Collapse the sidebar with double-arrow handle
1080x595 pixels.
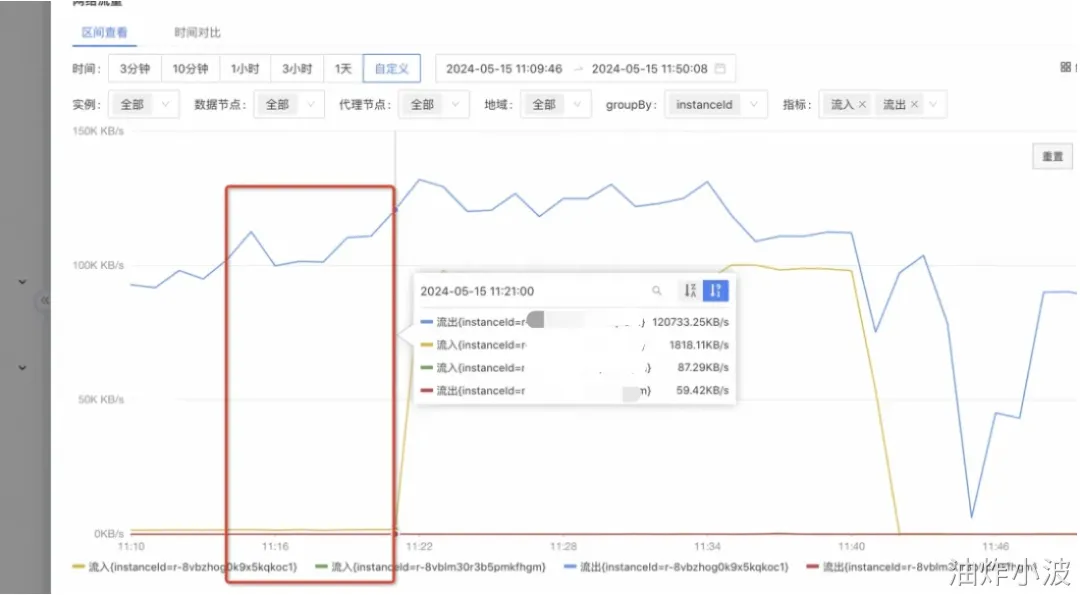tap(45, 300)
